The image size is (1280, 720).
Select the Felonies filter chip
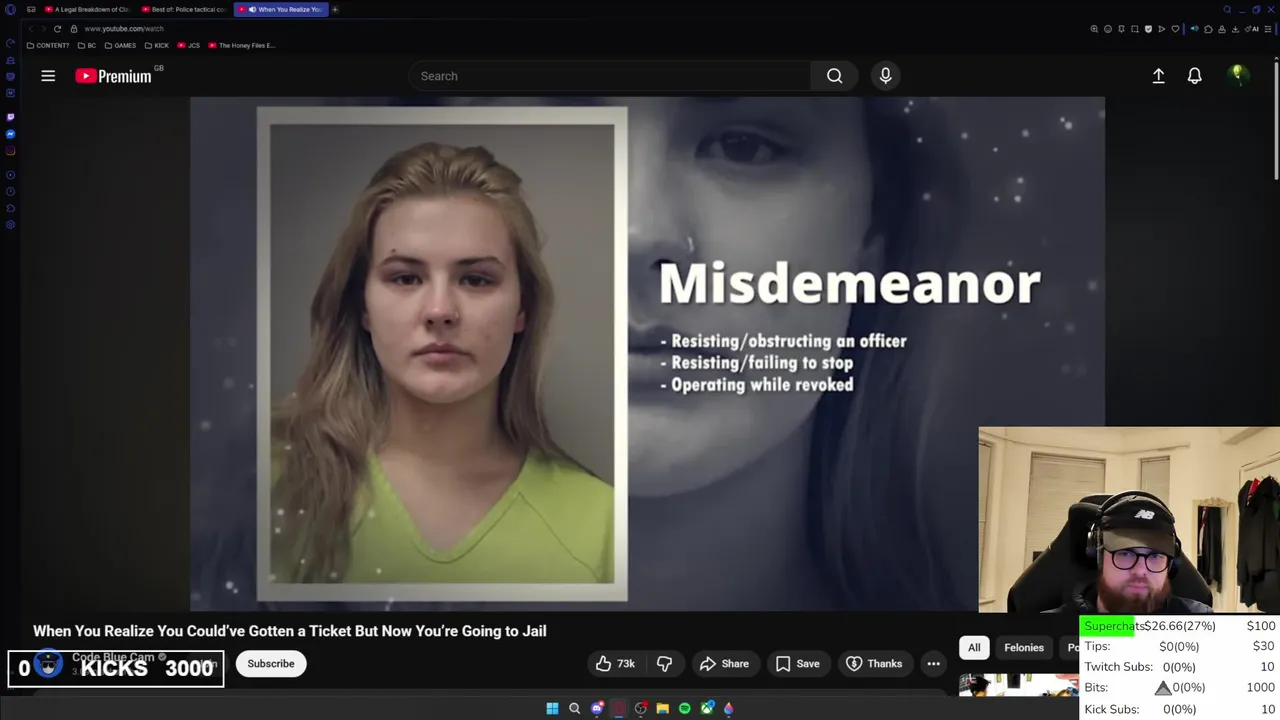click(x=1024, y=647)
